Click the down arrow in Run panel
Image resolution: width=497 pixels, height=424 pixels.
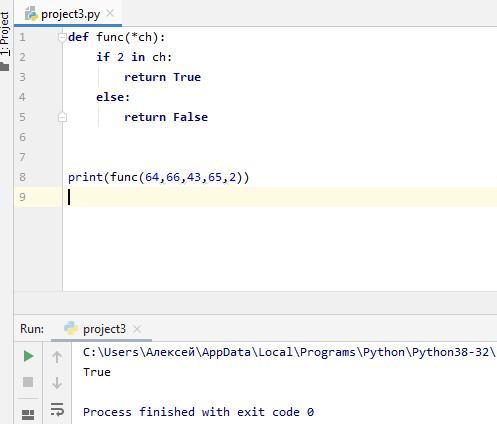(x=57, y=383)
